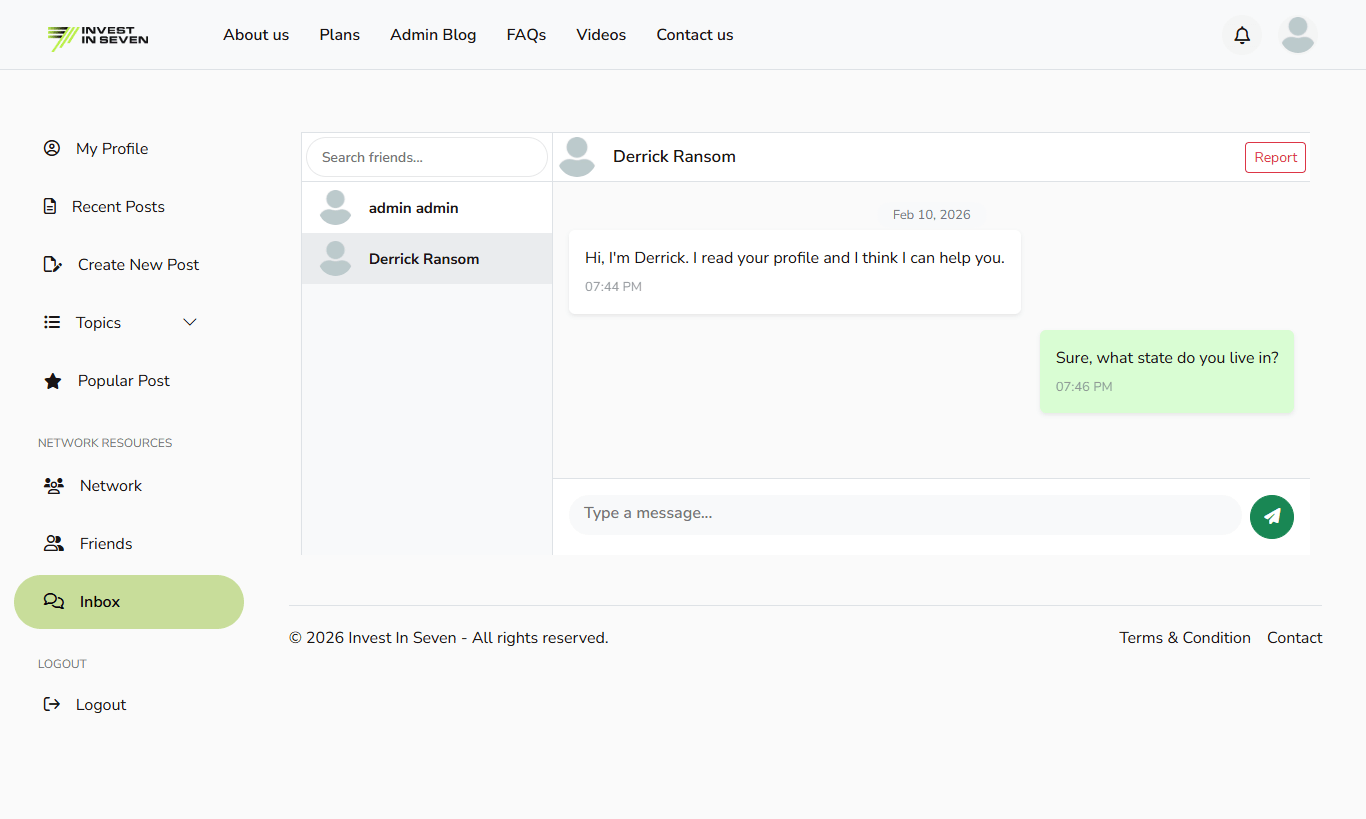Open the user avatar menu in header
1366x819 pixels.
coord(1297,35)
